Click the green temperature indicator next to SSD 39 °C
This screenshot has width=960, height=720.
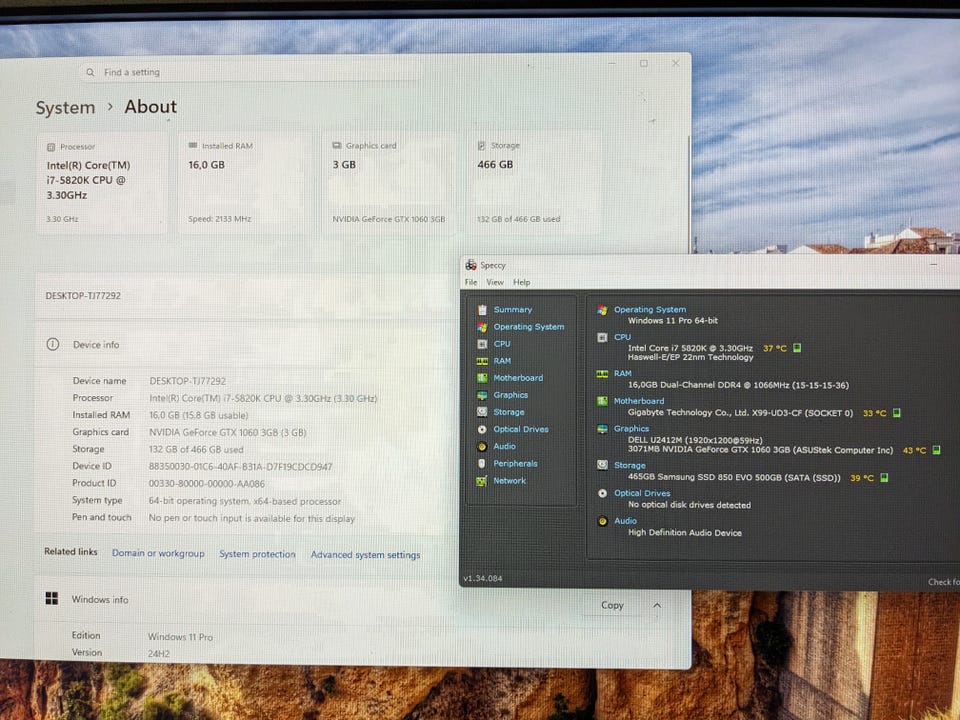(884, 478)
